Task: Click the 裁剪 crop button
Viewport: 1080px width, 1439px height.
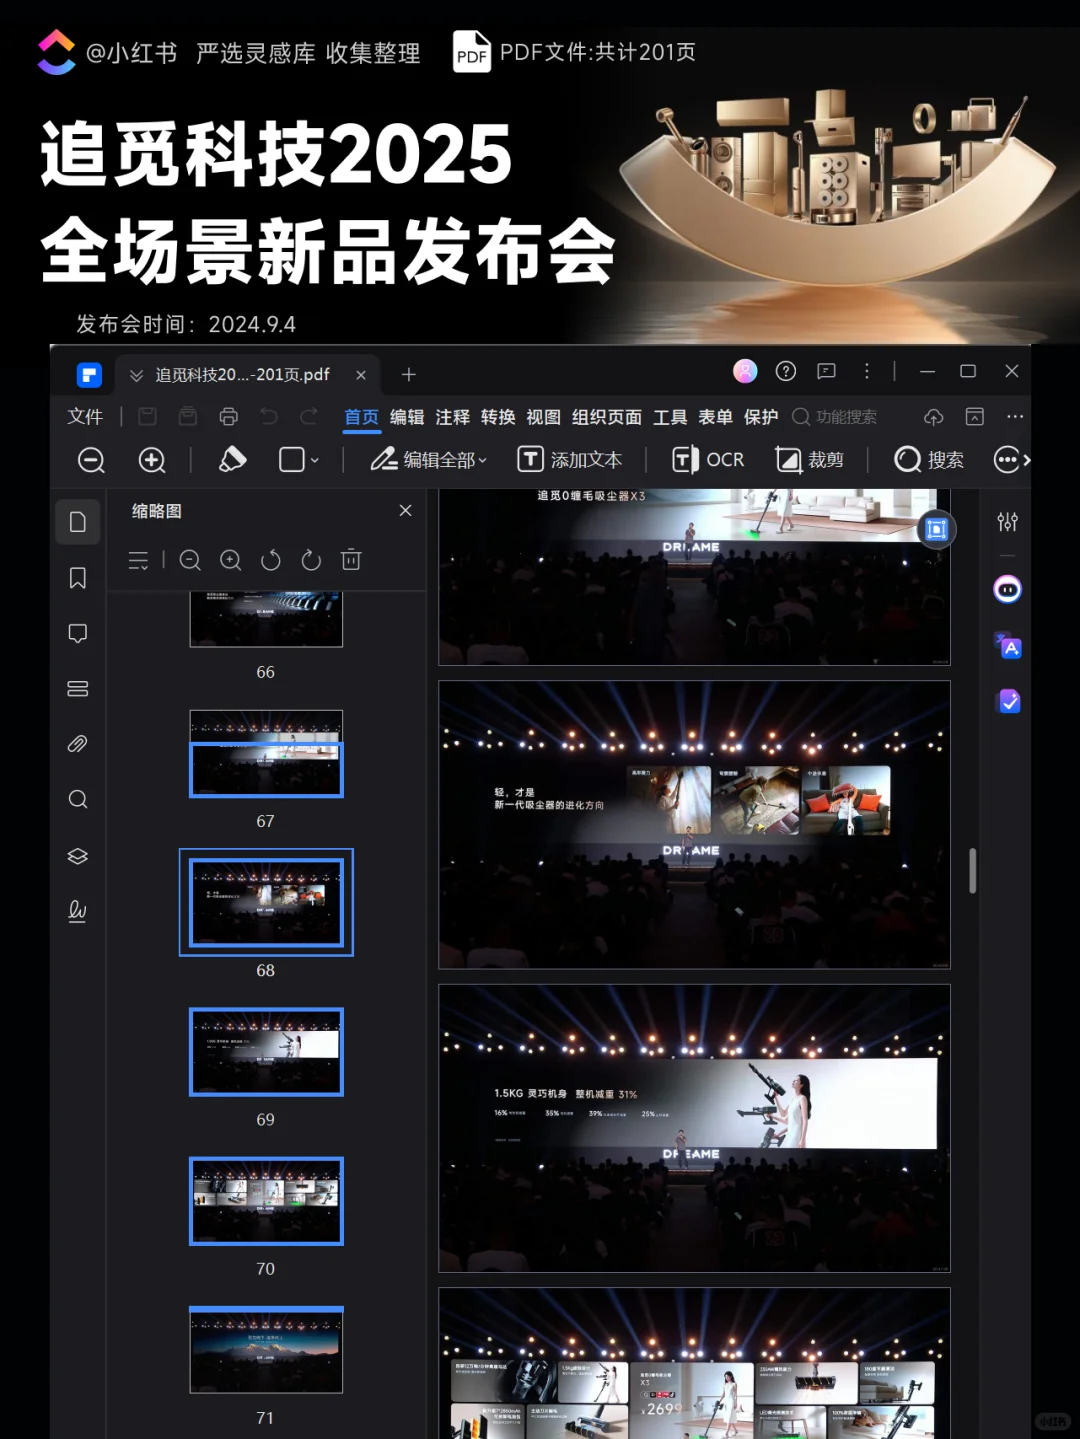Action: (x=810, y=459)
